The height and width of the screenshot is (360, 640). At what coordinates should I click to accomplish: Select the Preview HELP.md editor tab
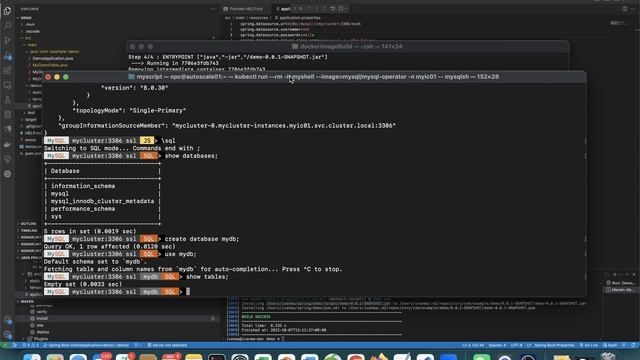tap(243, 9)
